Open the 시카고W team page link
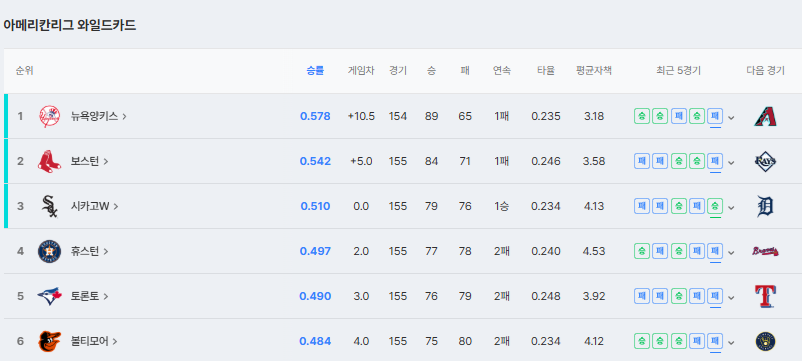This screenshot has width=802, height=361. [x=95, y=207]
